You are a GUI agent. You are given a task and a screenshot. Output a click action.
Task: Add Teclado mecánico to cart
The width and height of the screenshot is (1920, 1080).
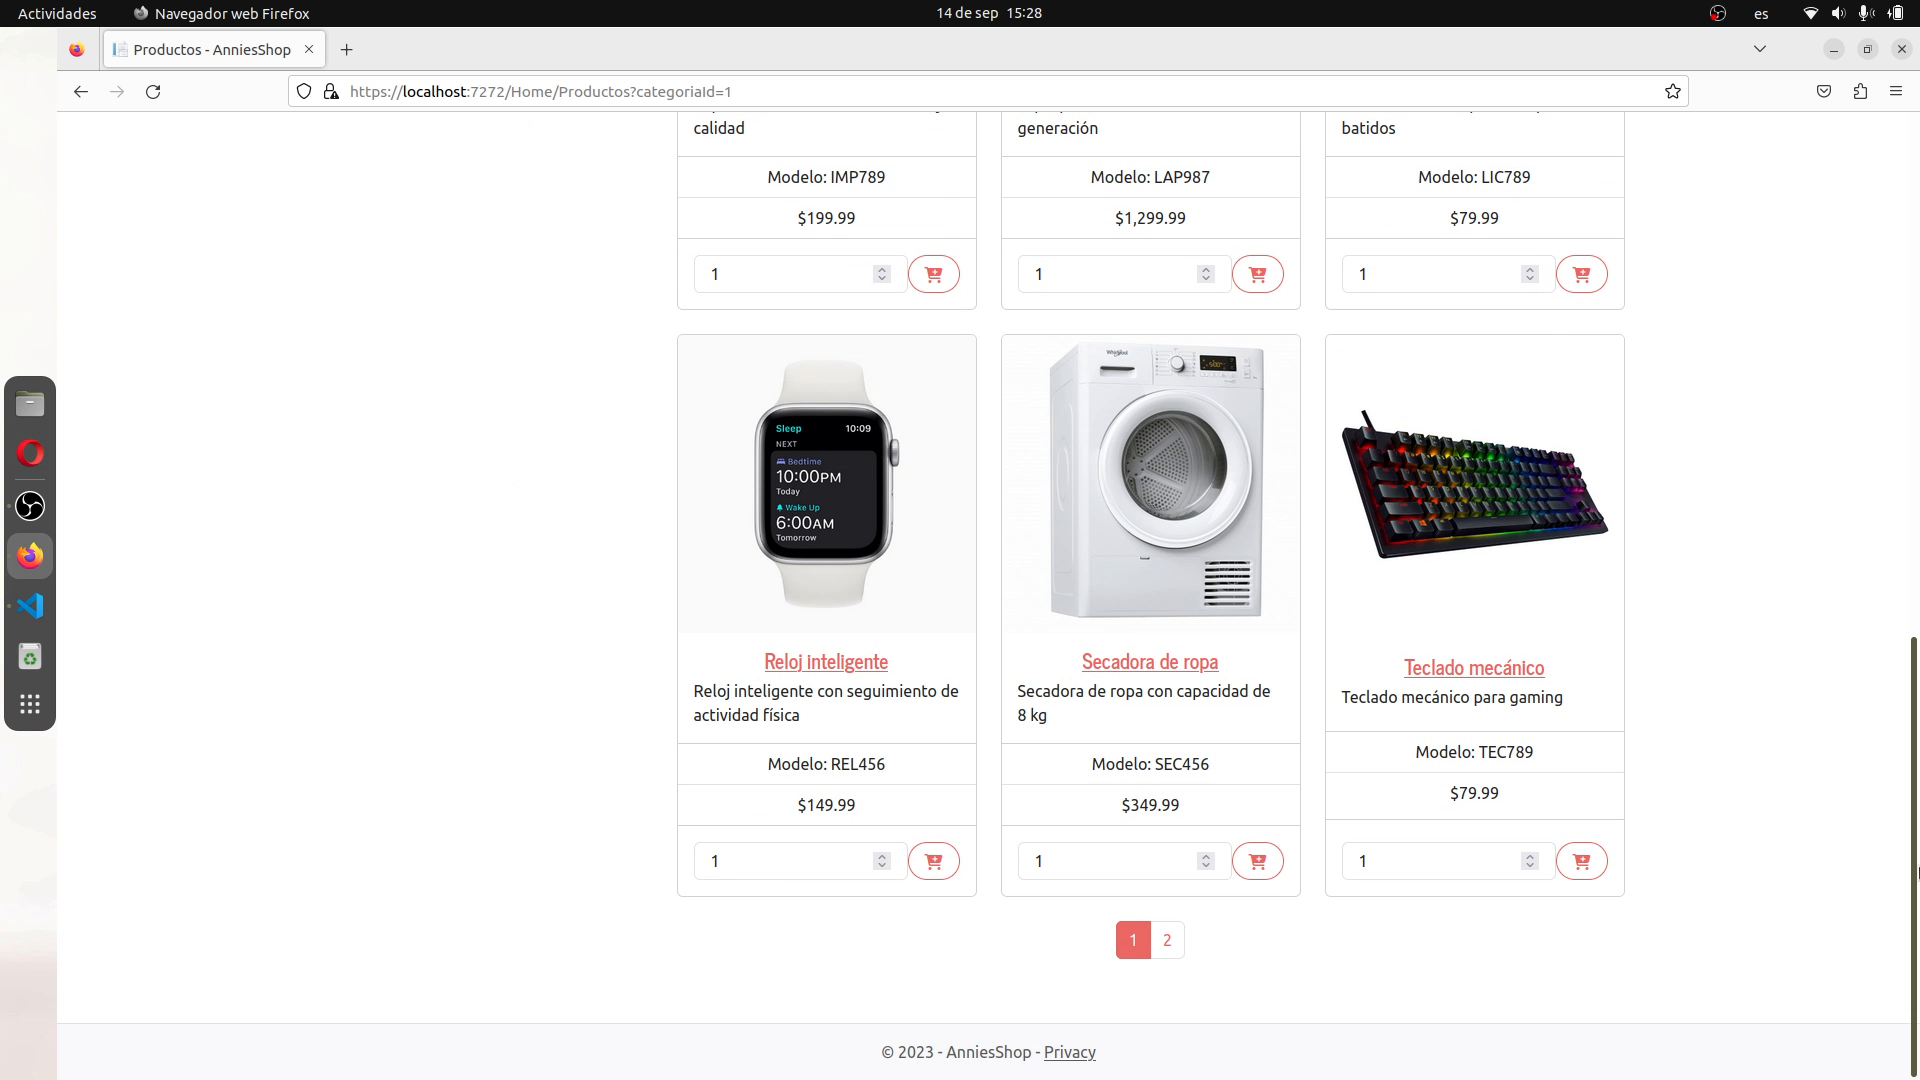pos(1581,861)
